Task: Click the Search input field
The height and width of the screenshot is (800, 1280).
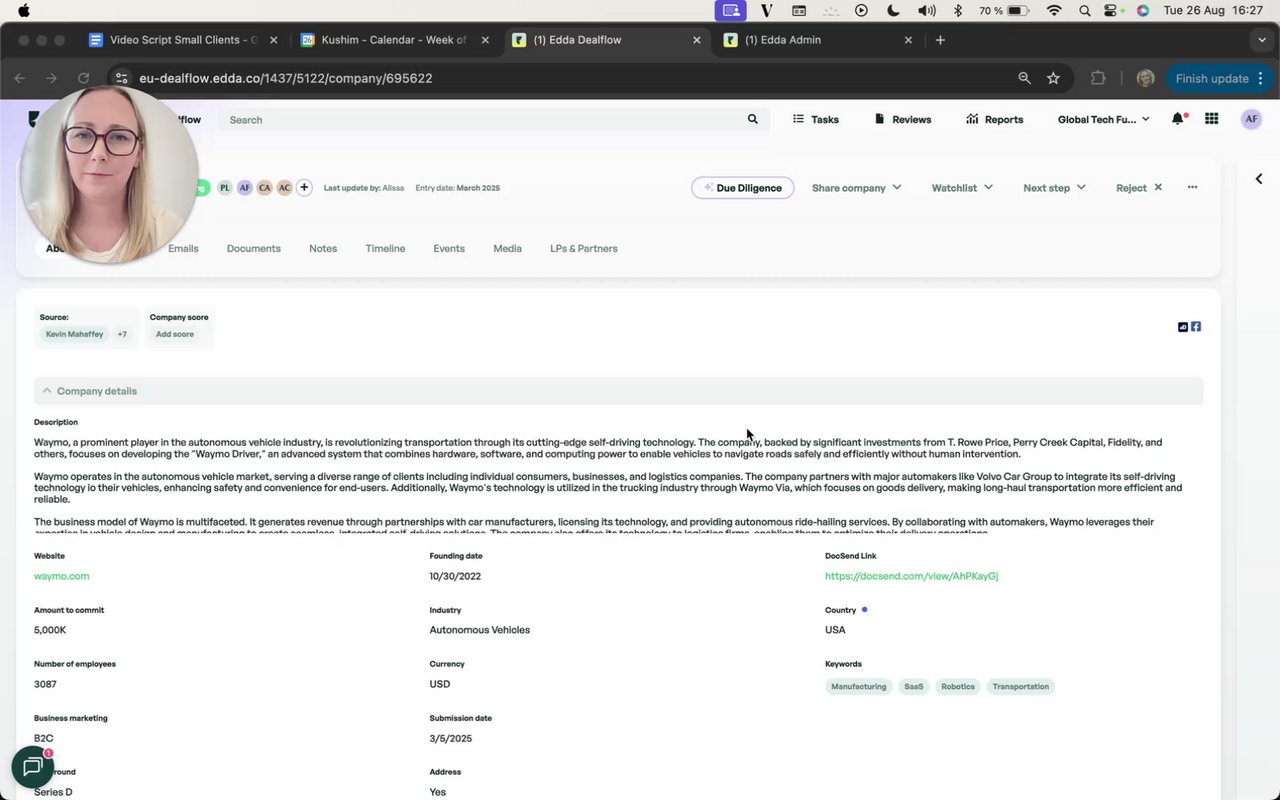Action: (x=486, y=119)
